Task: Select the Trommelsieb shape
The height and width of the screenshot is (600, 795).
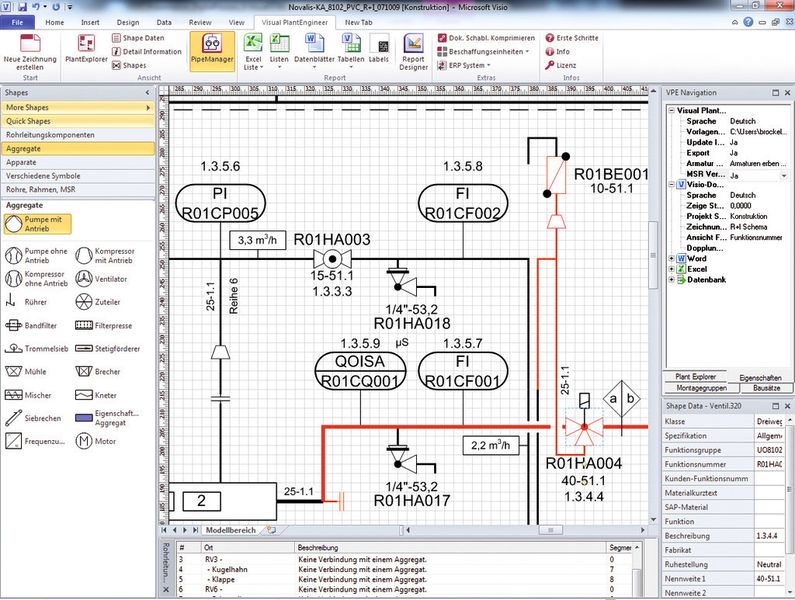Action: [36, 349]
